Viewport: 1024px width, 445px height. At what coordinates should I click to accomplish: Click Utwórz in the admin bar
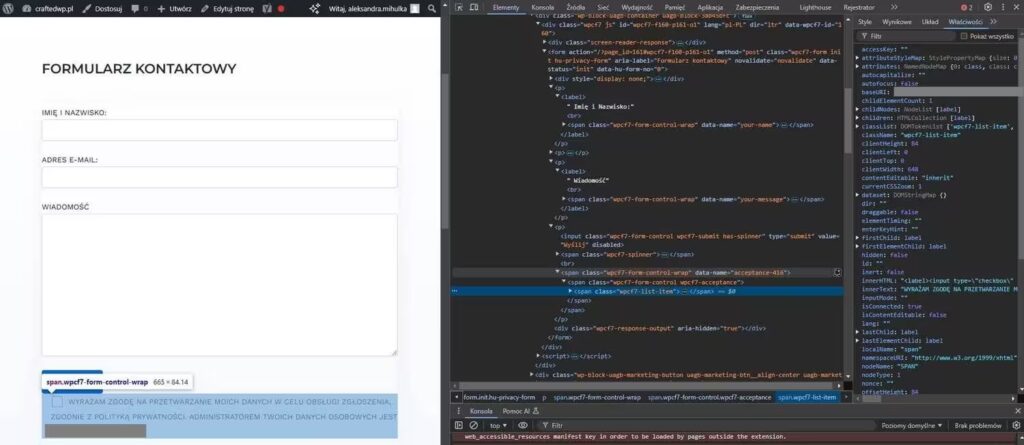point(174,8)
